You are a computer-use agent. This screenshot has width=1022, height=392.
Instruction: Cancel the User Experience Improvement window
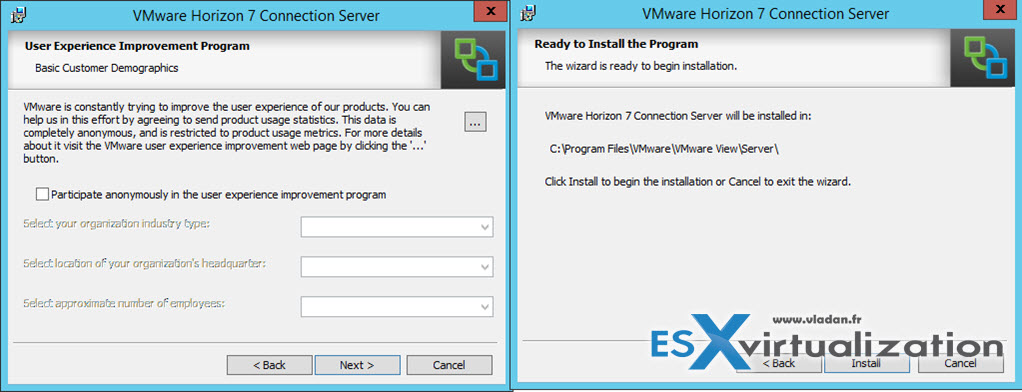[449, 365]
